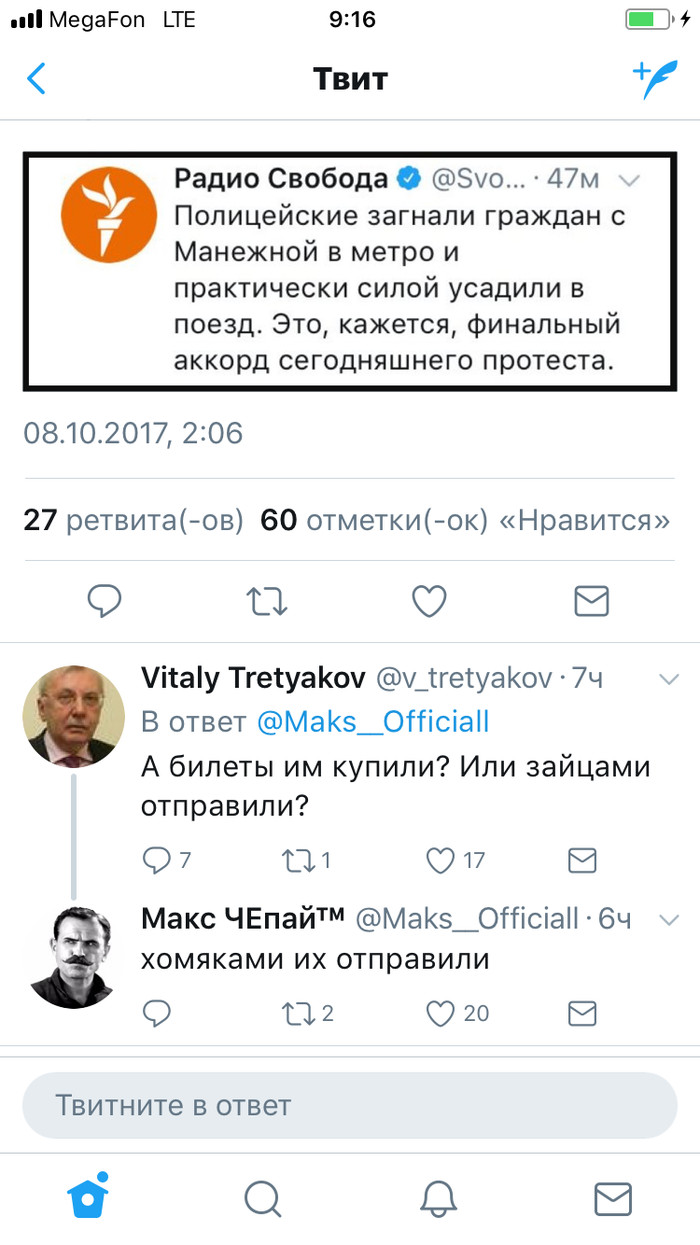The height and width of the screenshot is (1245, 700).
Task: Expand options for Vitaly Tretyakov's tweet
Action: 668,680
